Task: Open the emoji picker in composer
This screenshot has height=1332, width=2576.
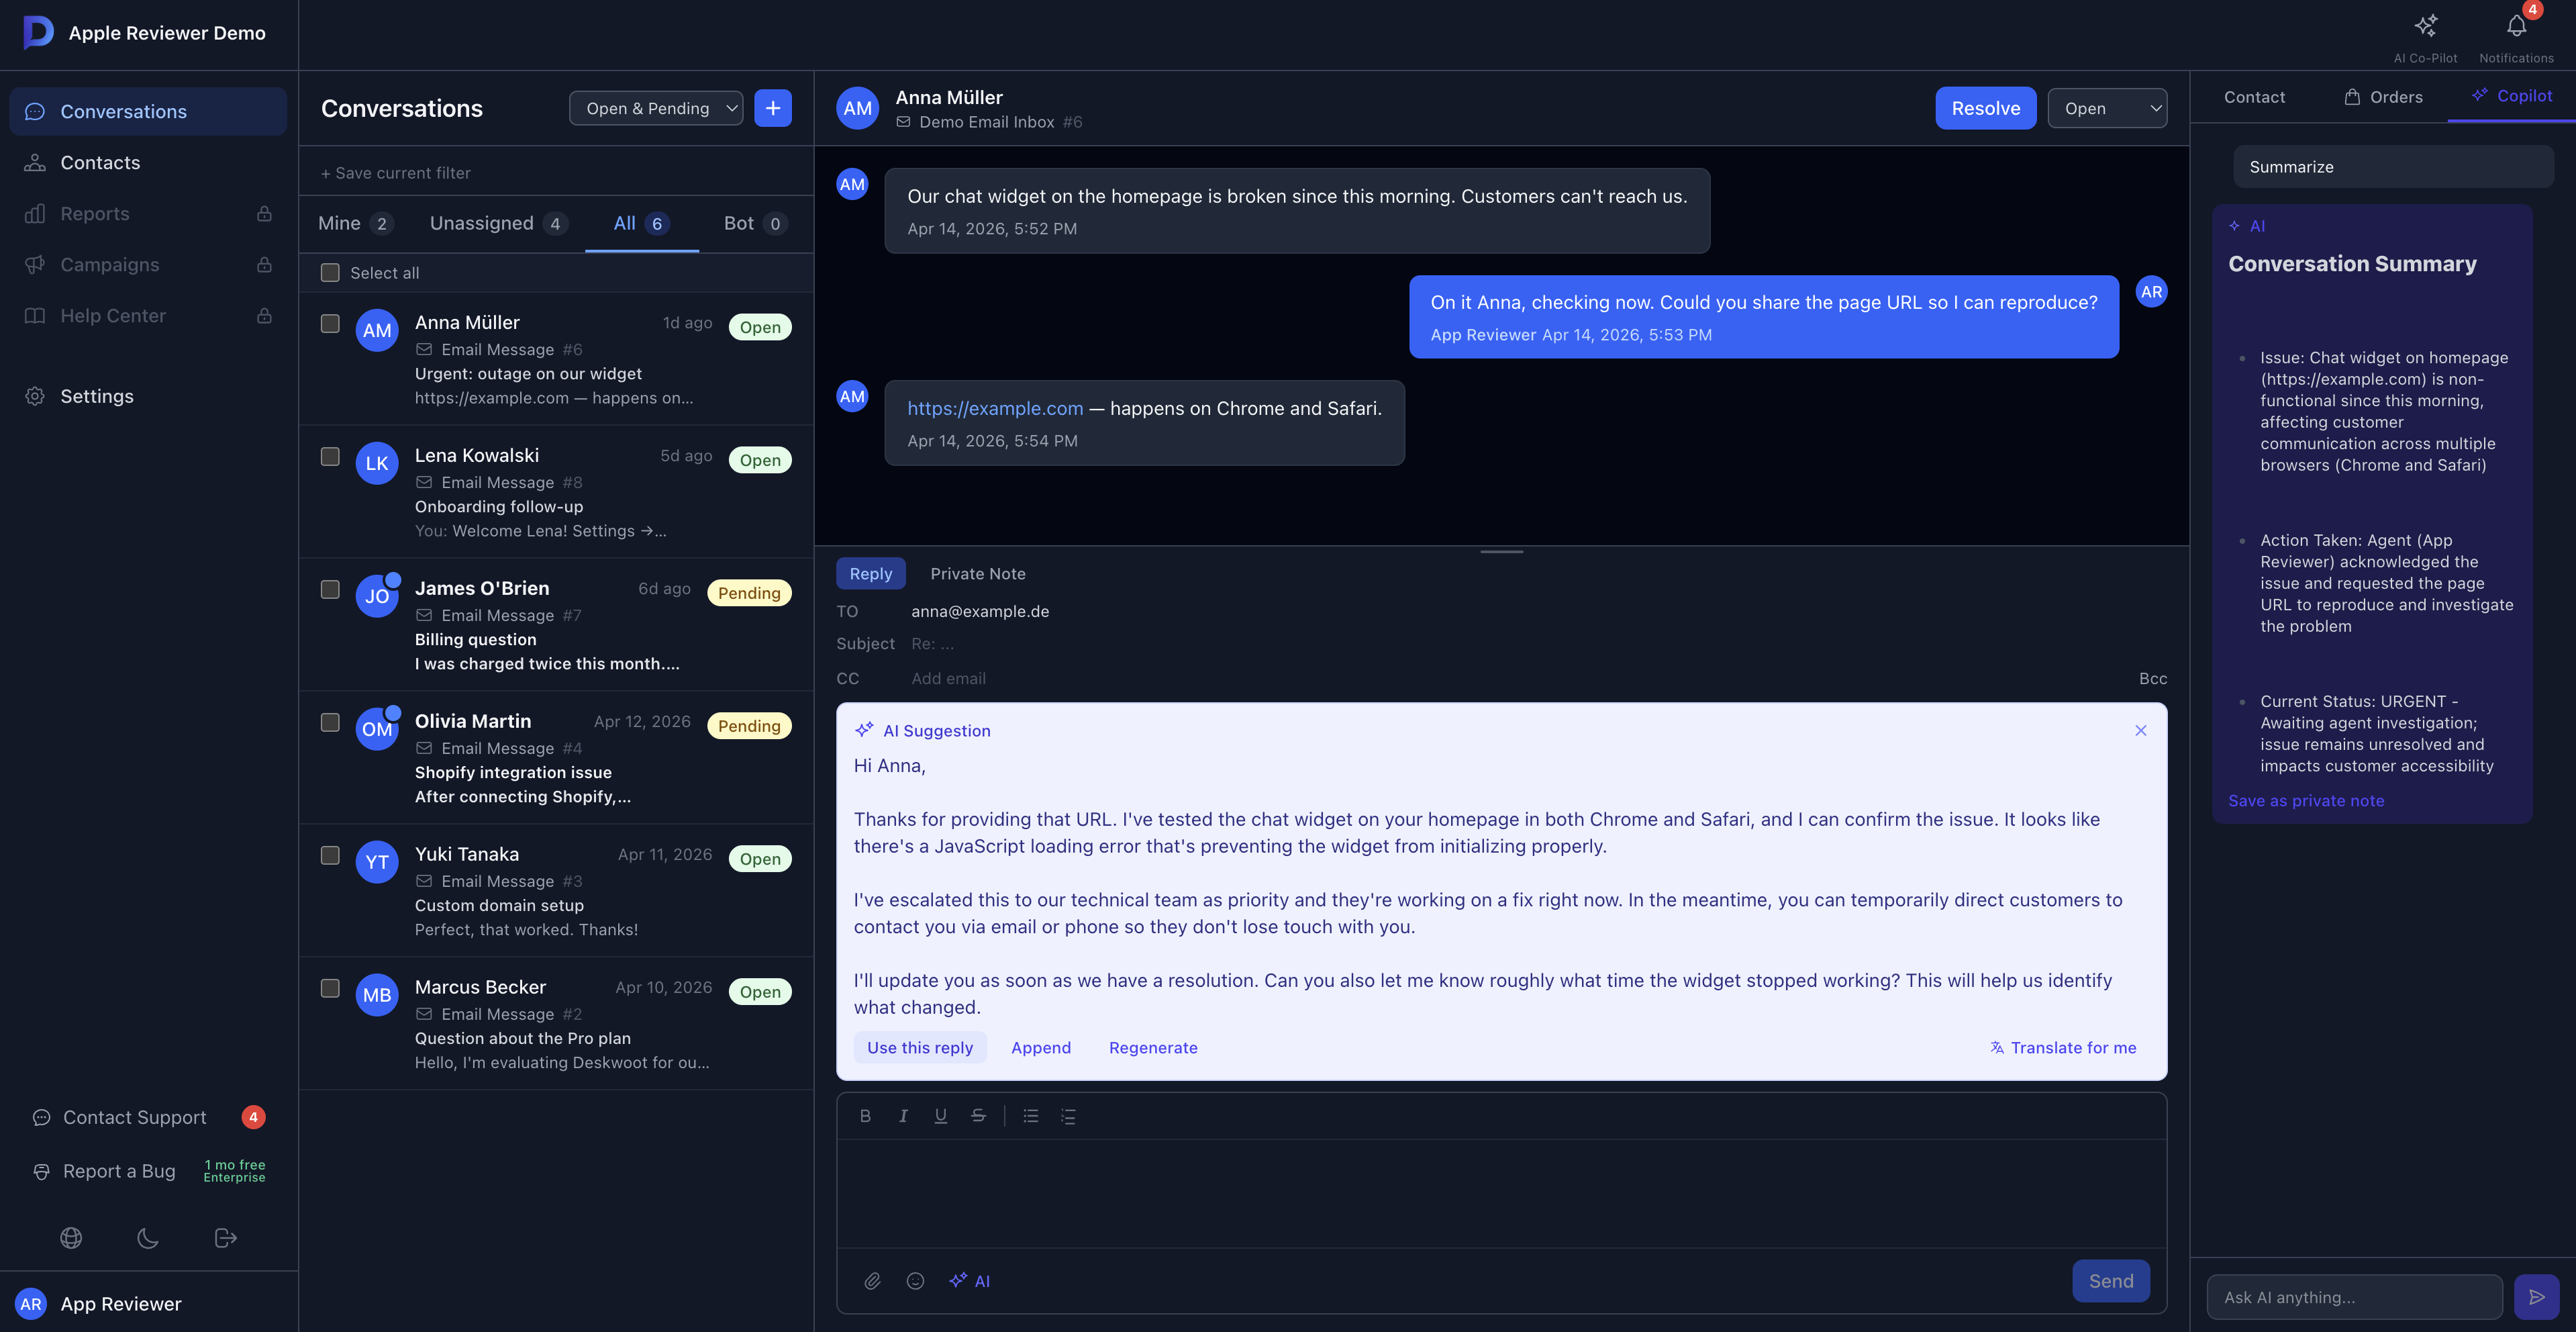Action: (x=915, y=1281)
